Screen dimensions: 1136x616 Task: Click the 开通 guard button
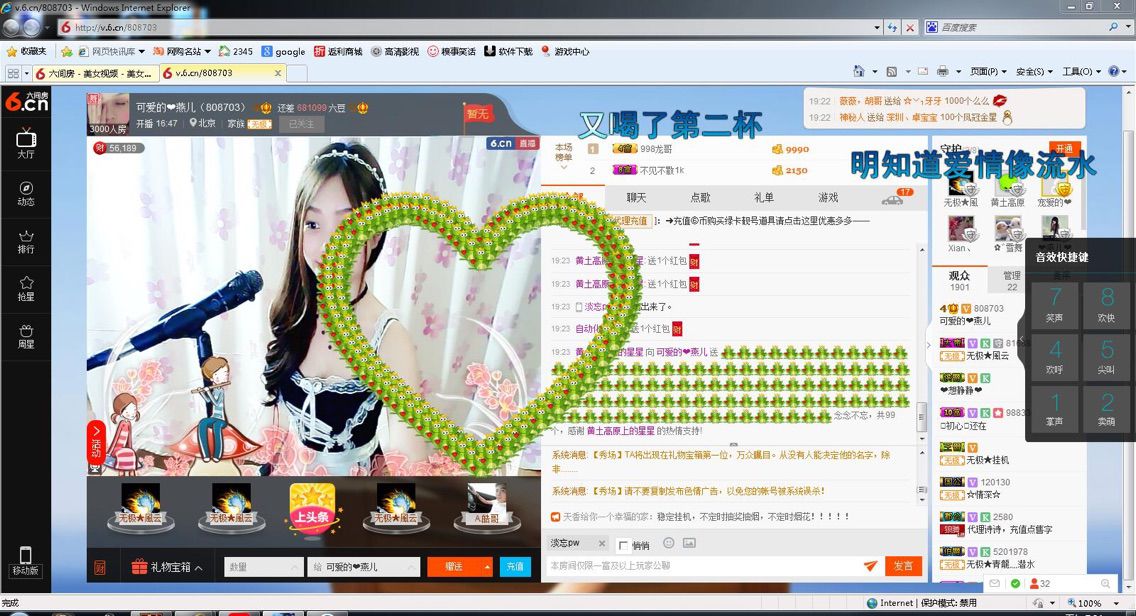pos(1065,148)
